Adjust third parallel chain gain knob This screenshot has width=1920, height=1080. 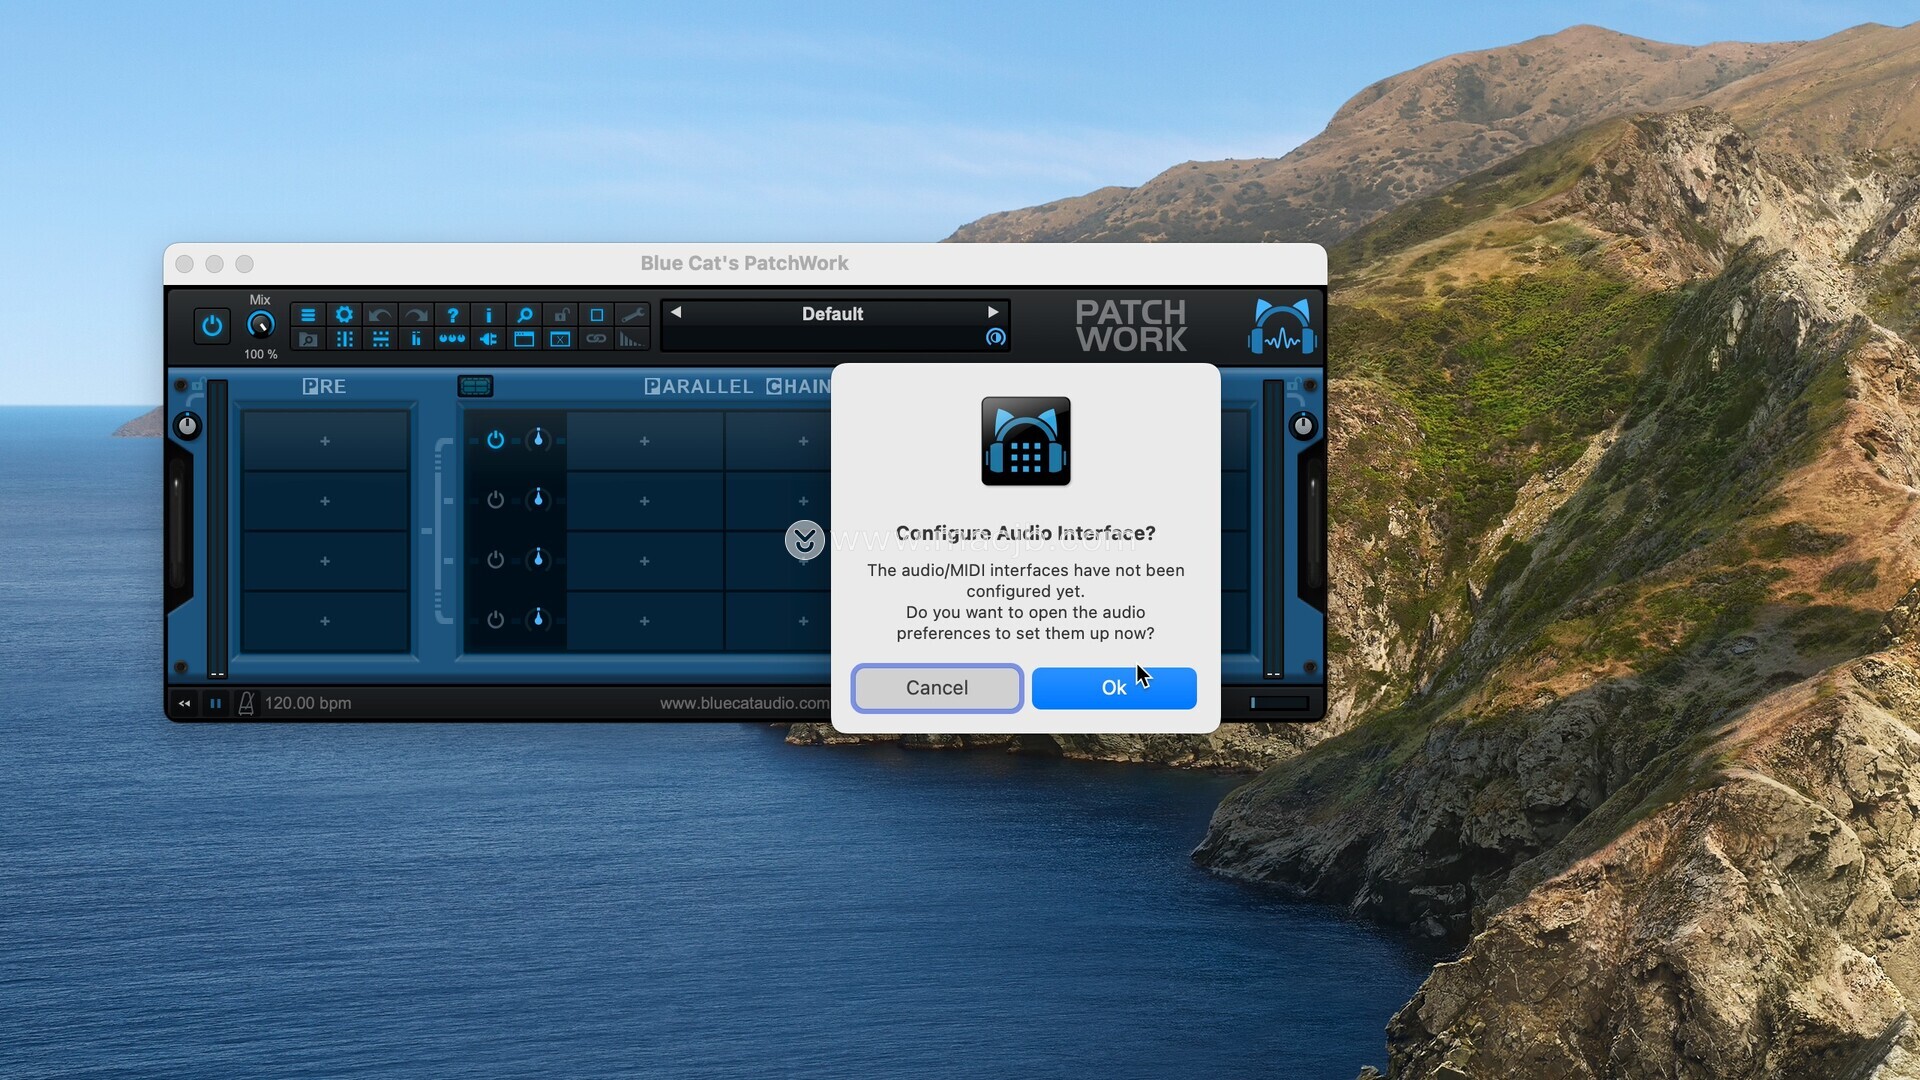(x=538, y=560)
